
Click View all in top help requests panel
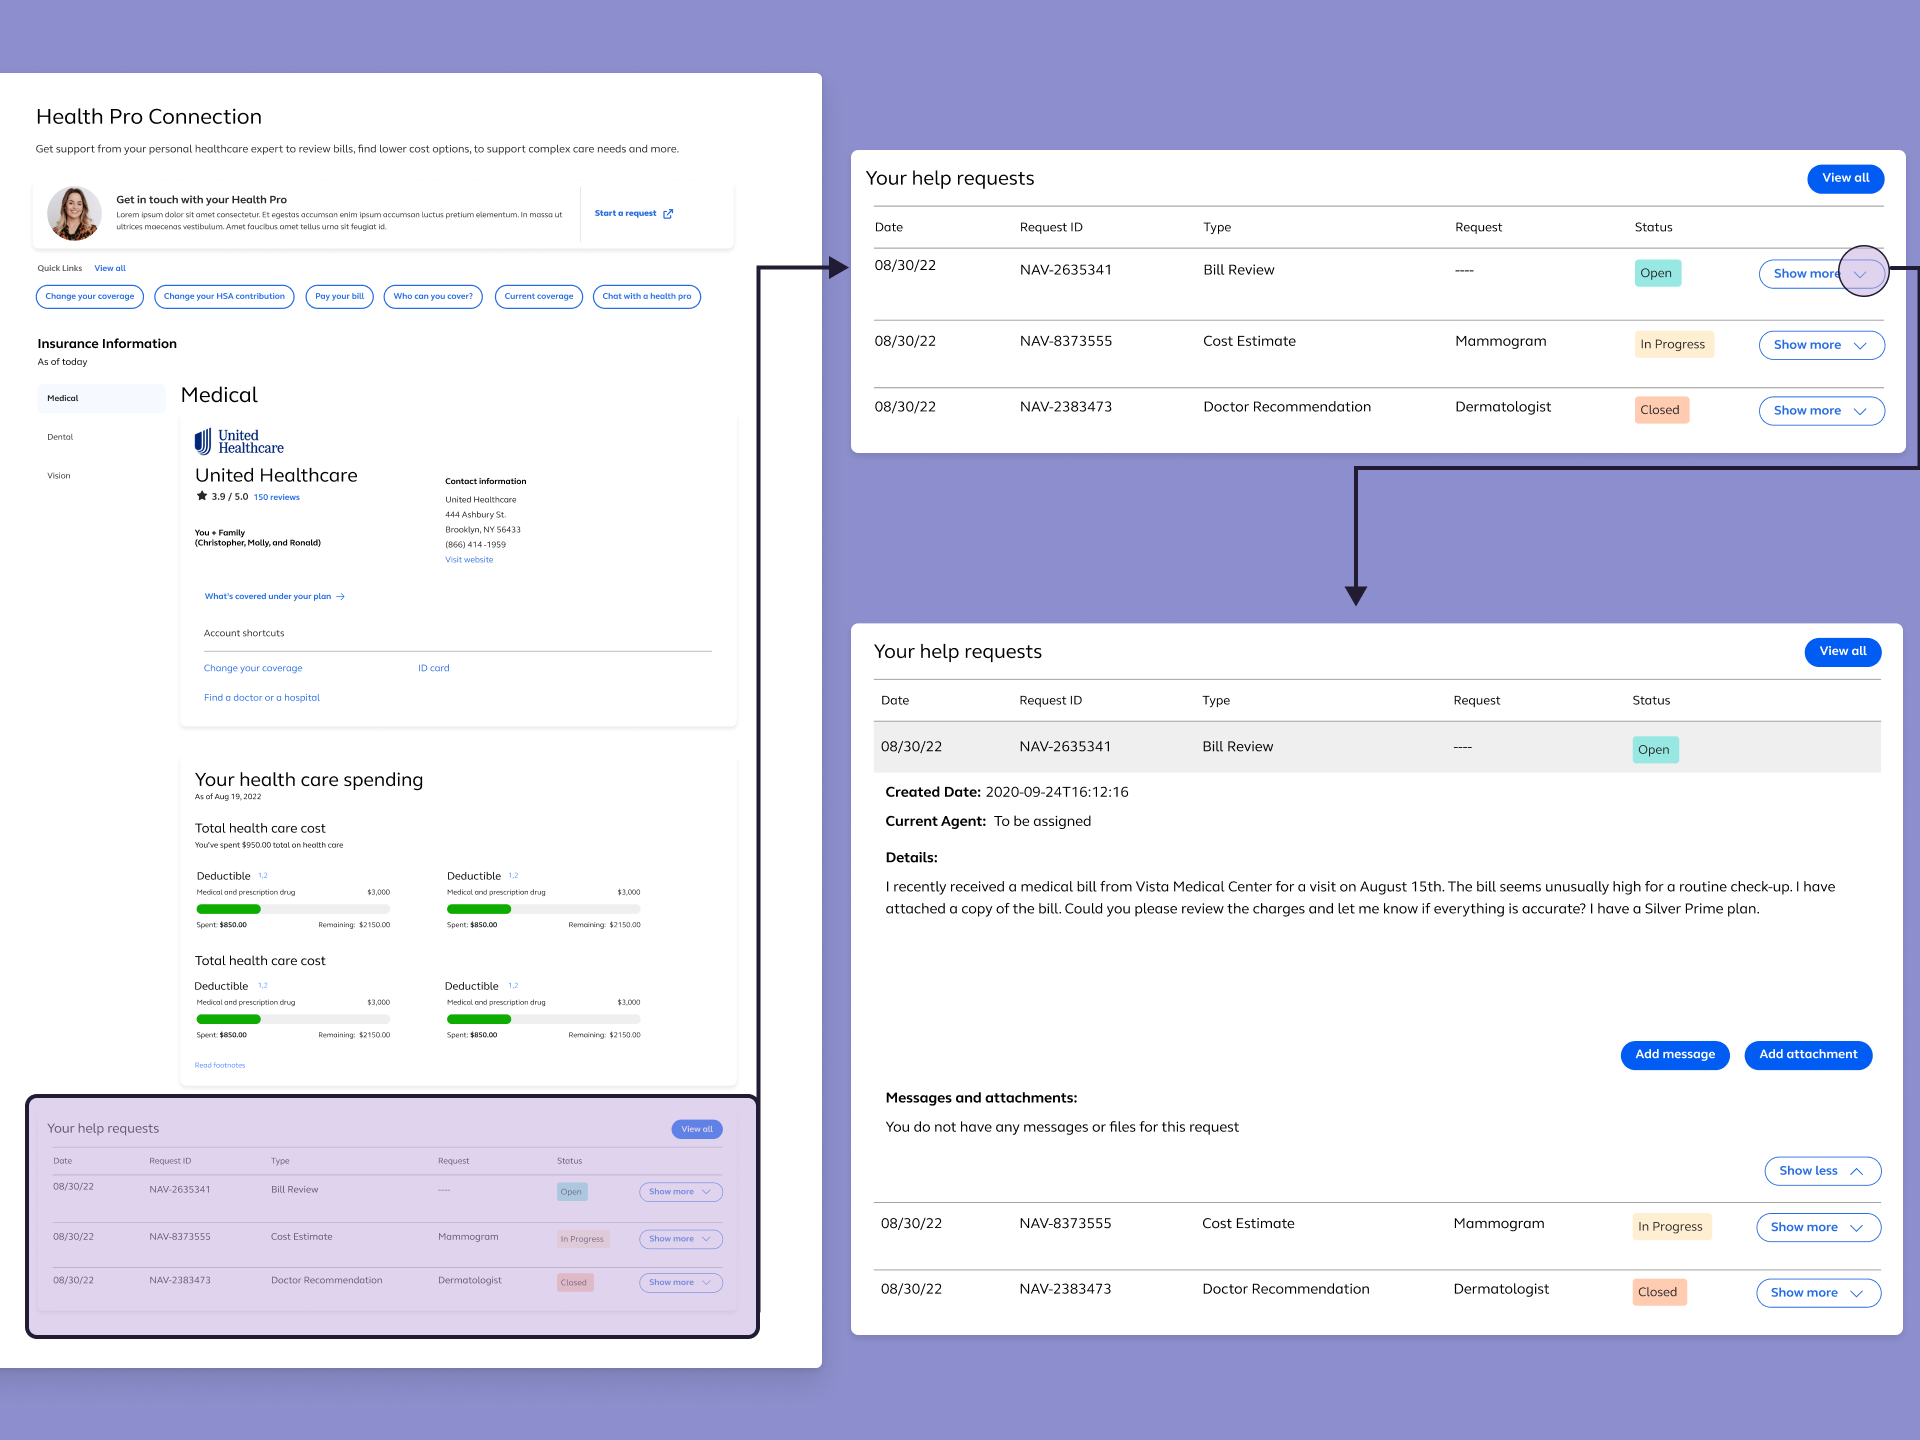(x=1844, y=178)
